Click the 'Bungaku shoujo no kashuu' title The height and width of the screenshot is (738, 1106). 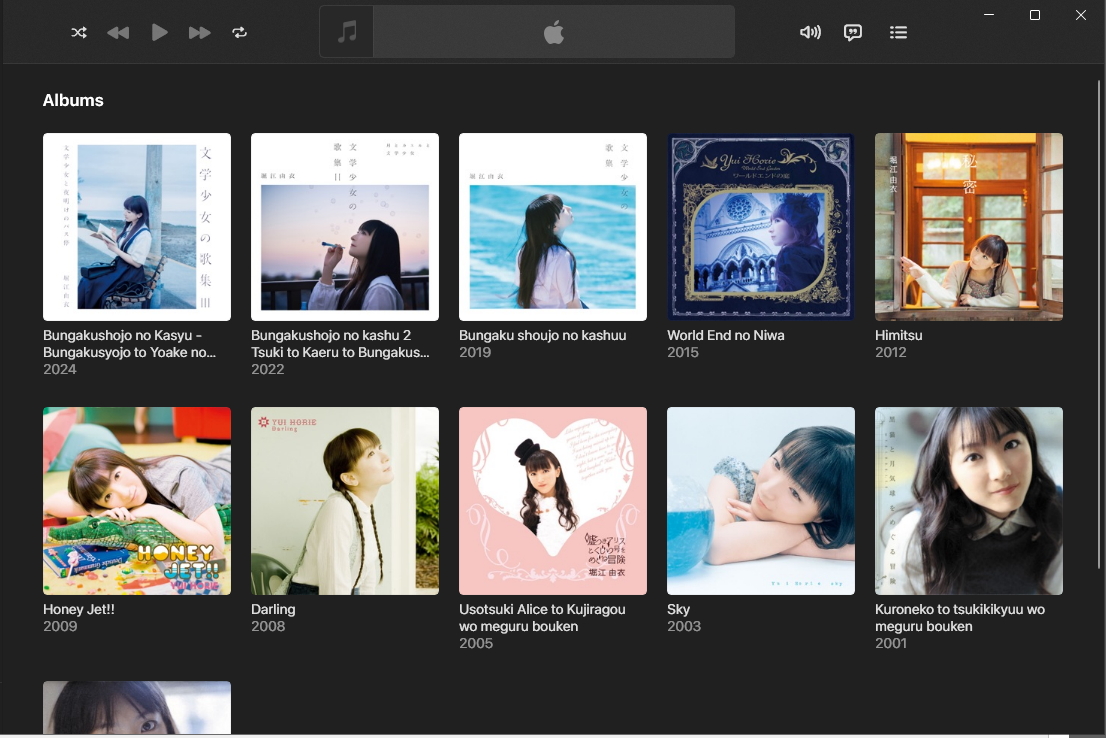tap(542, 335)
